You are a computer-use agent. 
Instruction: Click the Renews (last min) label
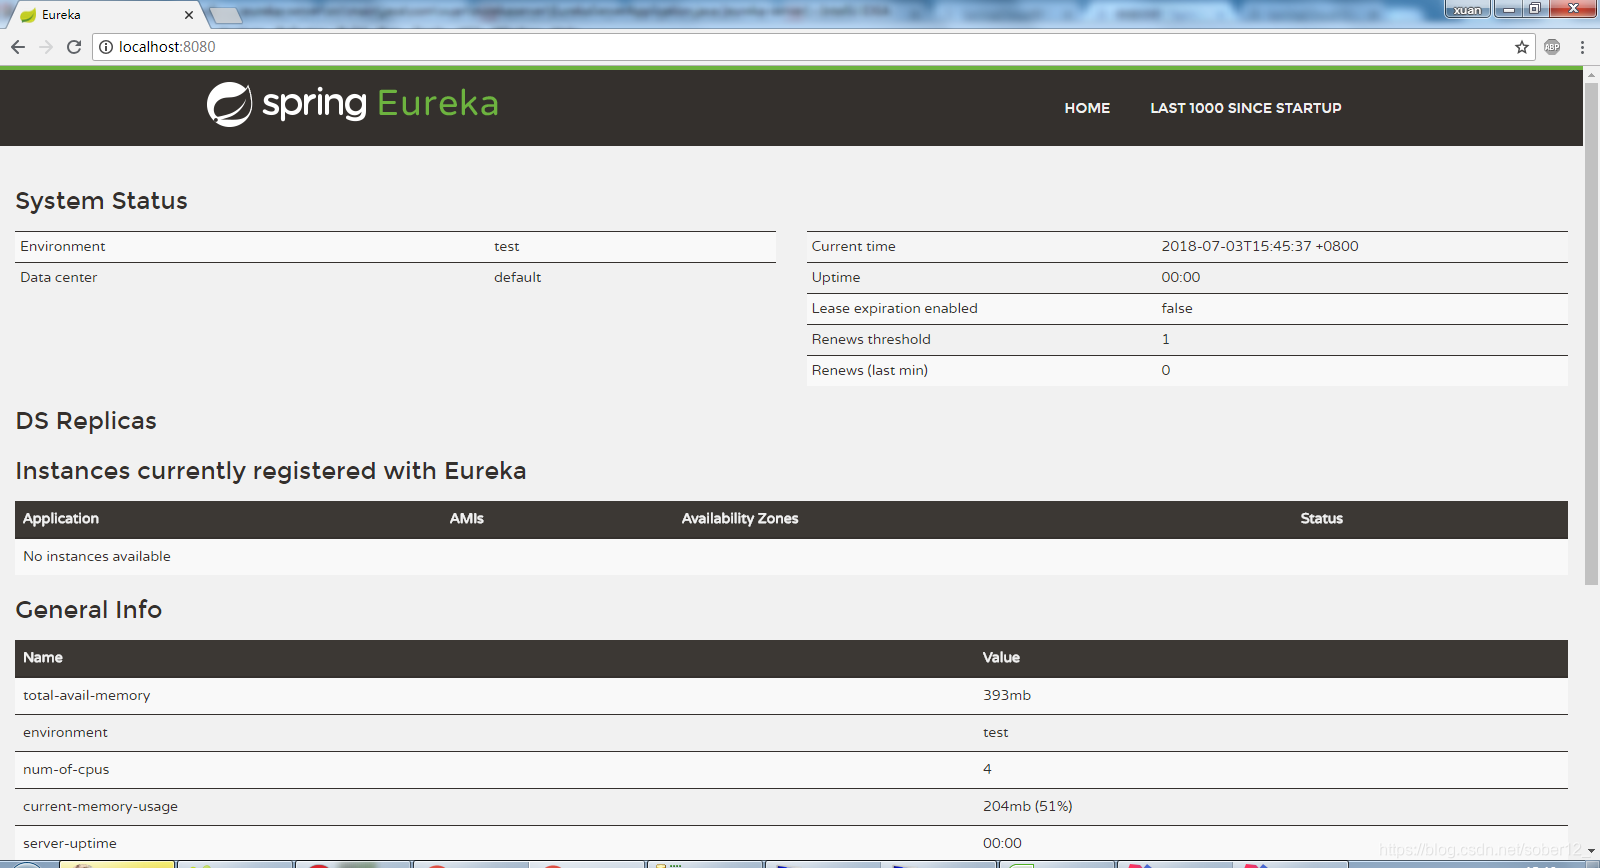tap(870, 370)
